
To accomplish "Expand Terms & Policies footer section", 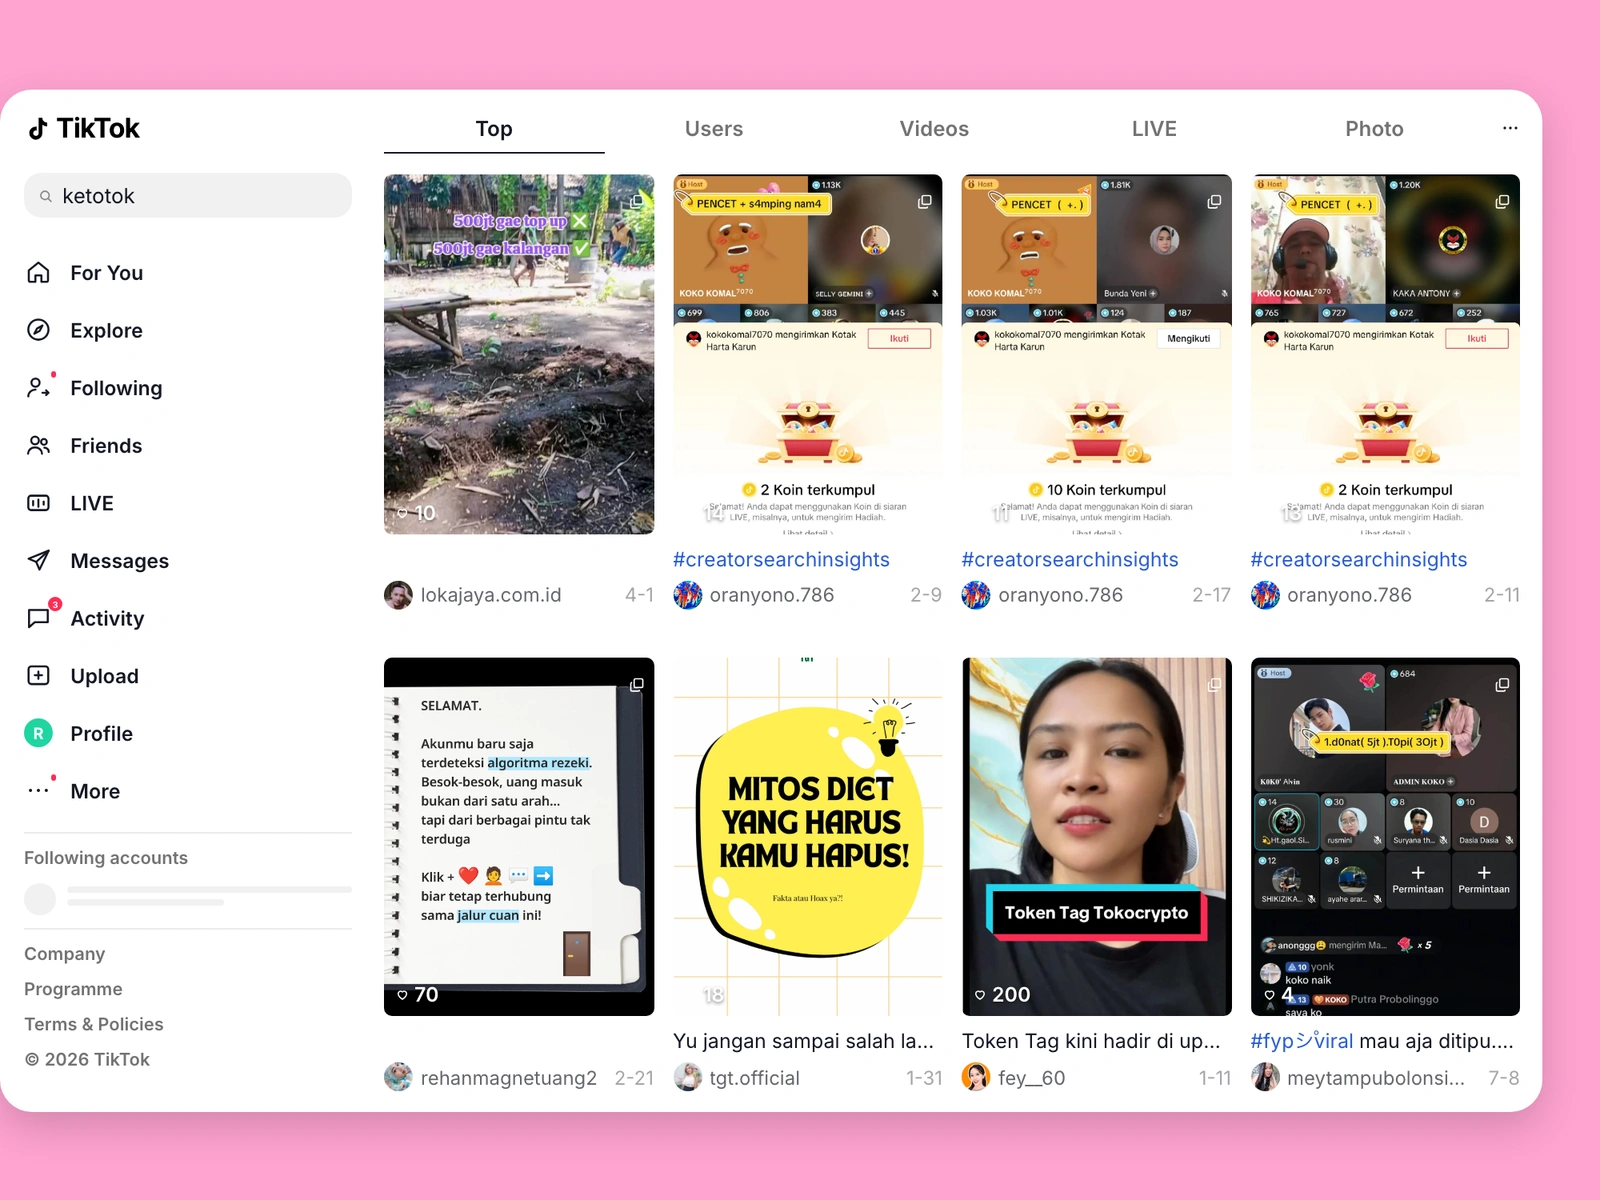I will coord(94,1024).
